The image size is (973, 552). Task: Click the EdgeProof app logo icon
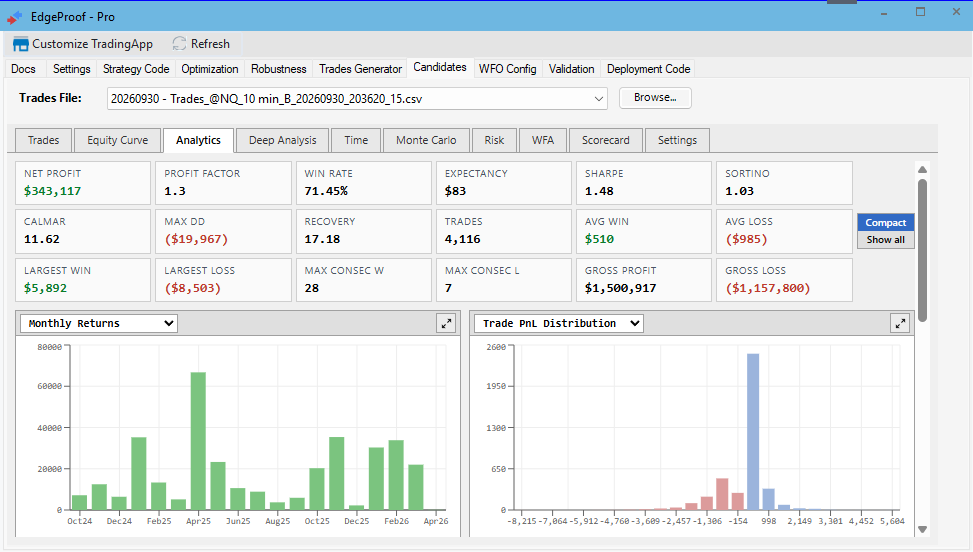click(x=14, y=17)
